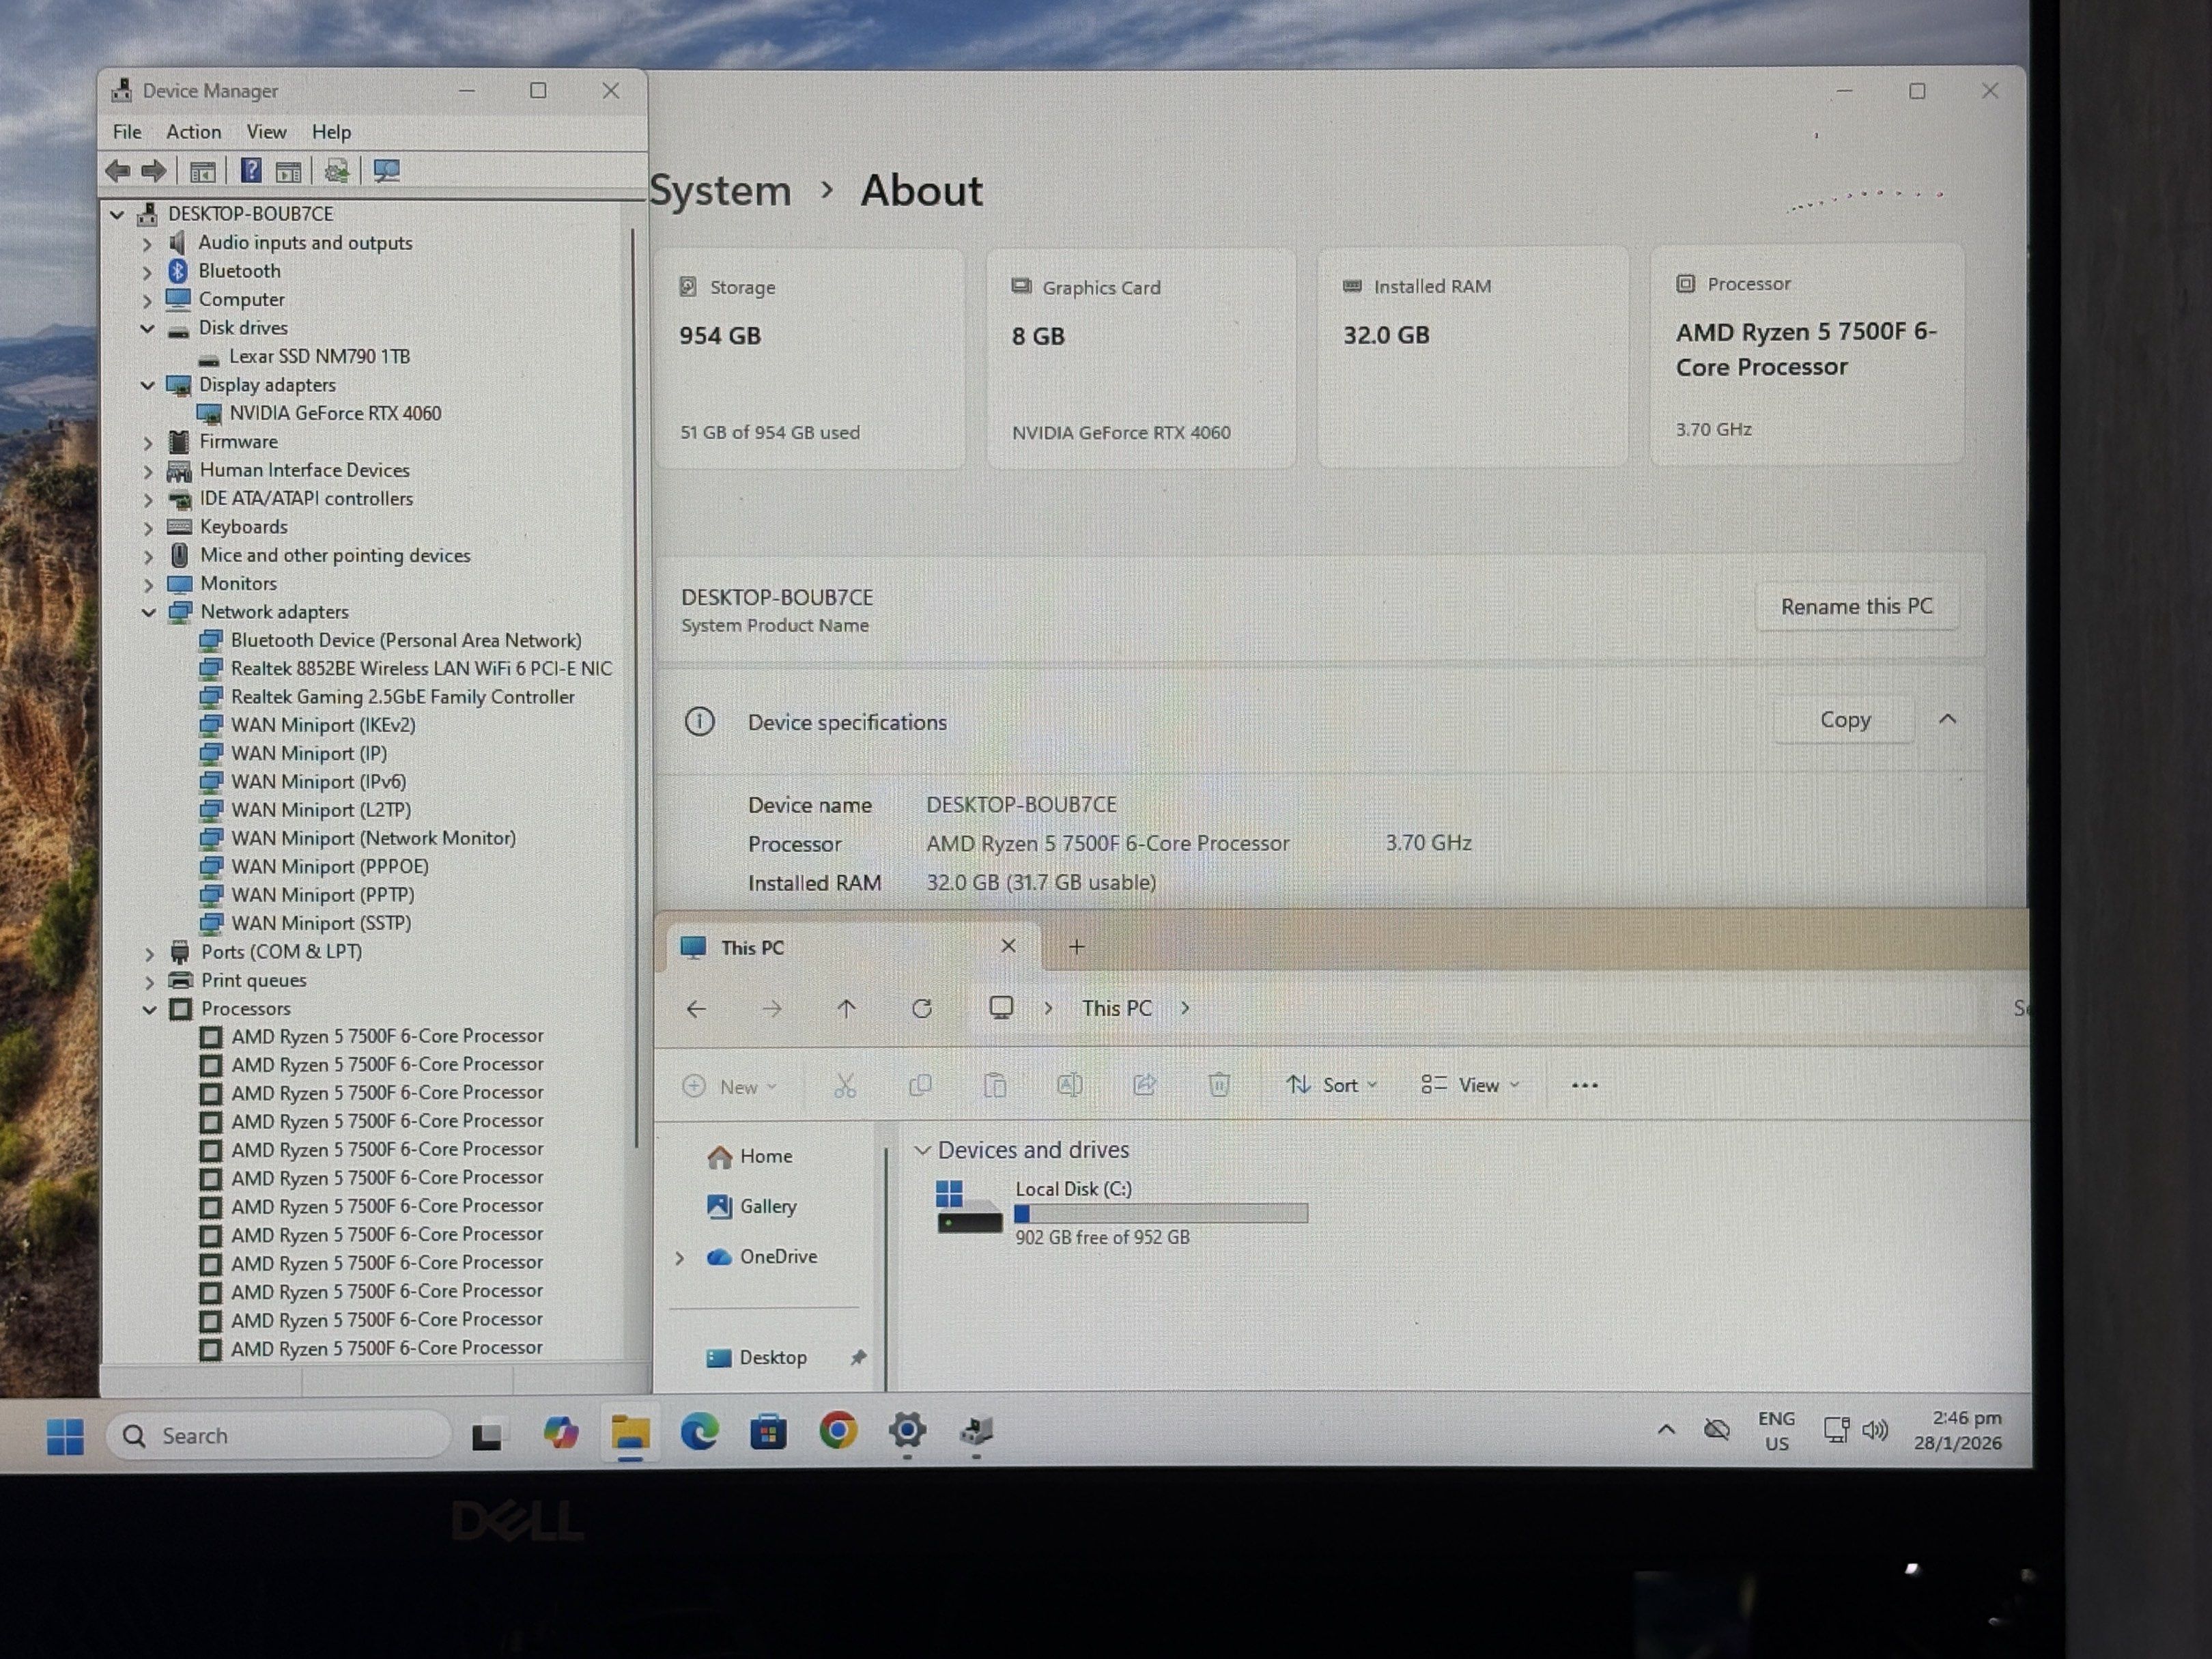2212x1659 pixels.
Task: Open the Sort dropdown in File Explorer
Action: (1332, 1085)
